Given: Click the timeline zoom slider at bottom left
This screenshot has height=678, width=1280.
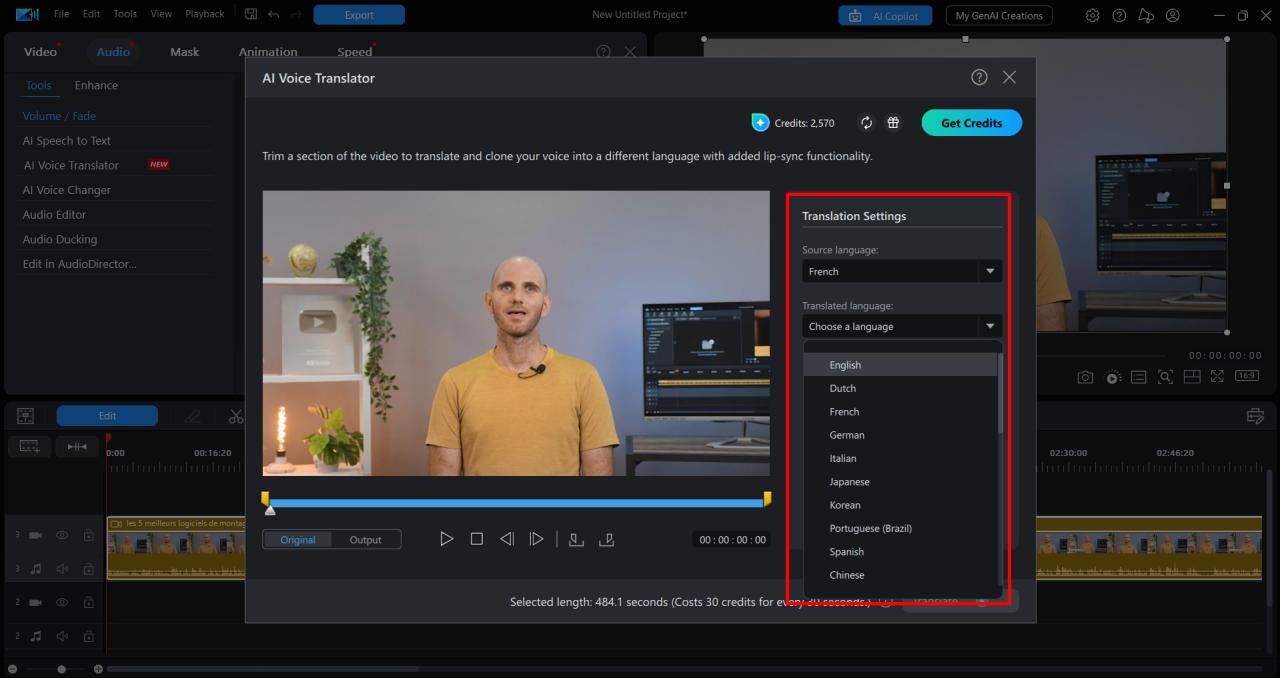Looking at the screenshot, I should coord(60,669).
